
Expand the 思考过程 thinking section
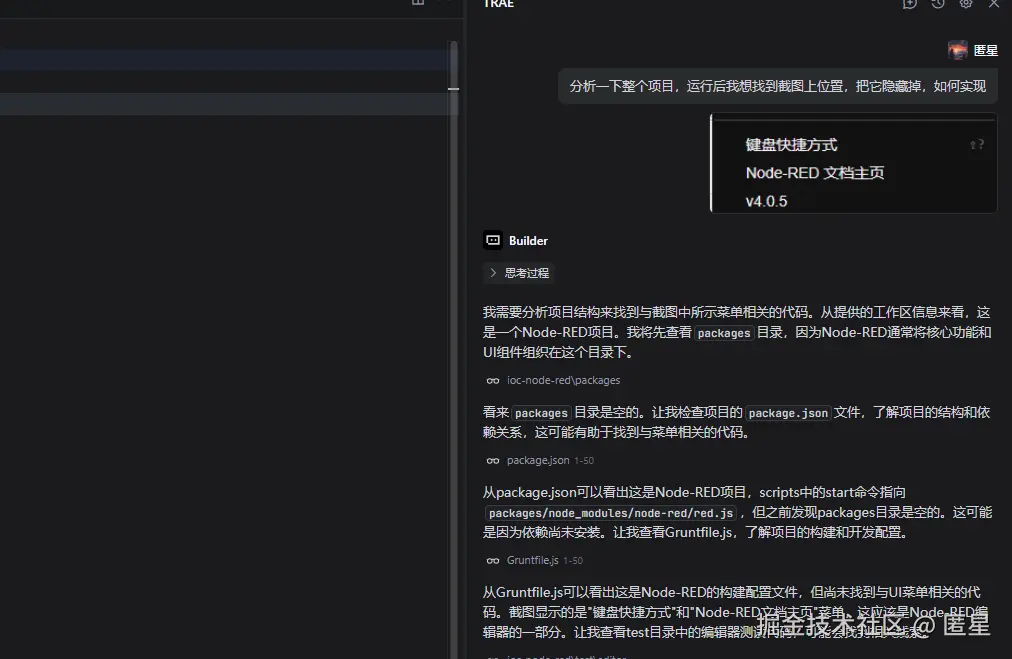pos(519,273)
